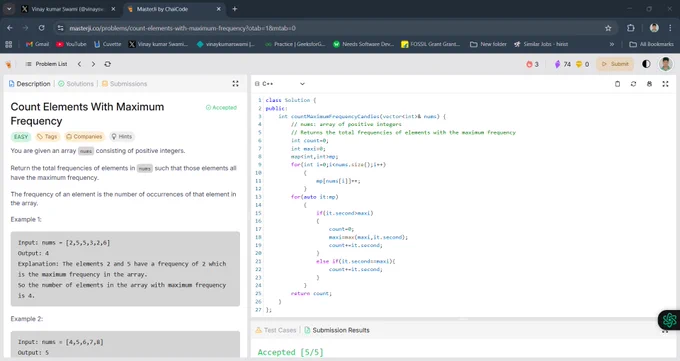The width and height of the screenshot is (680, 361).
Task: Close the Vinay kumar Swami X tab
Action: coord(113,9)
